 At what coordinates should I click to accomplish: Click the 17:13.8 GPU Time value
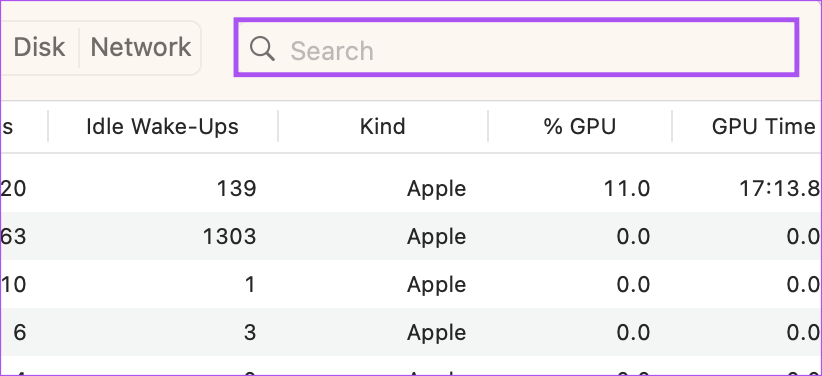[x=780, y=188]
